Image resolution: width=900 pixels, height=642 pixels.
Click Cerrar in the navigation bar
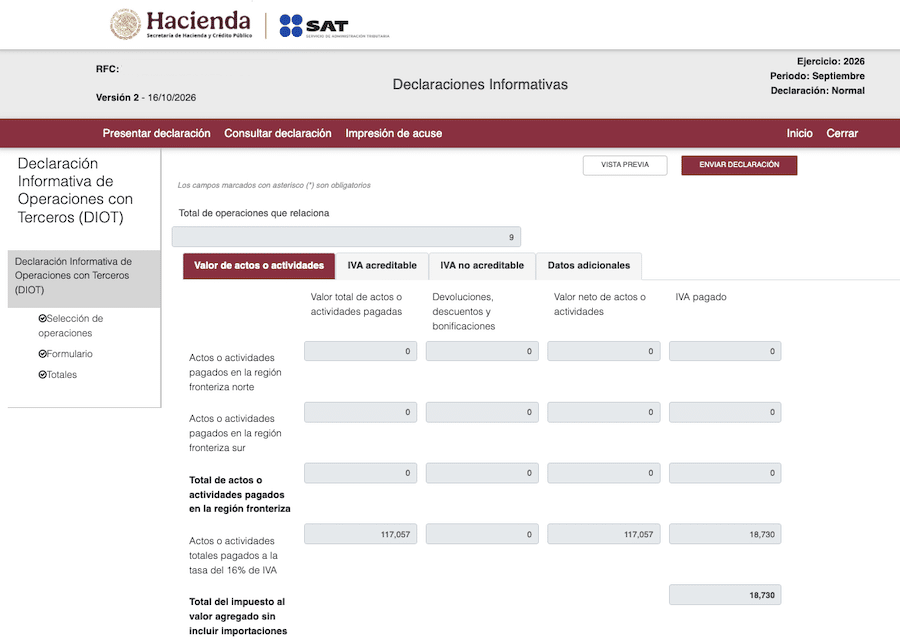(x=842, y=133)
